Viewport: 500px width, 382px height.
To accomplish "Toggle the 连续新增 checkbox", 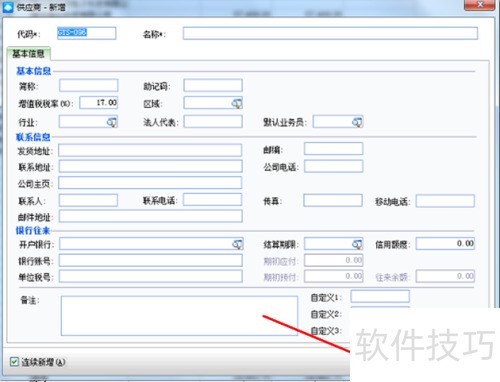I will pyautogui.click(x=14, y=361).
